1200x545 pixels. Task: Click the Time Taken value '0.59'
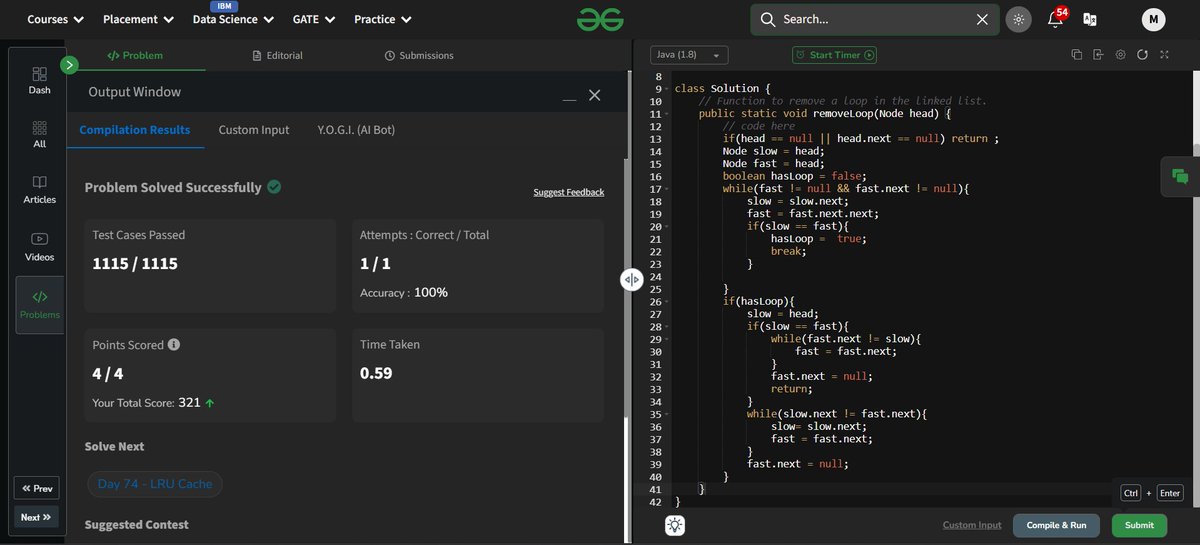click(376, 373)
